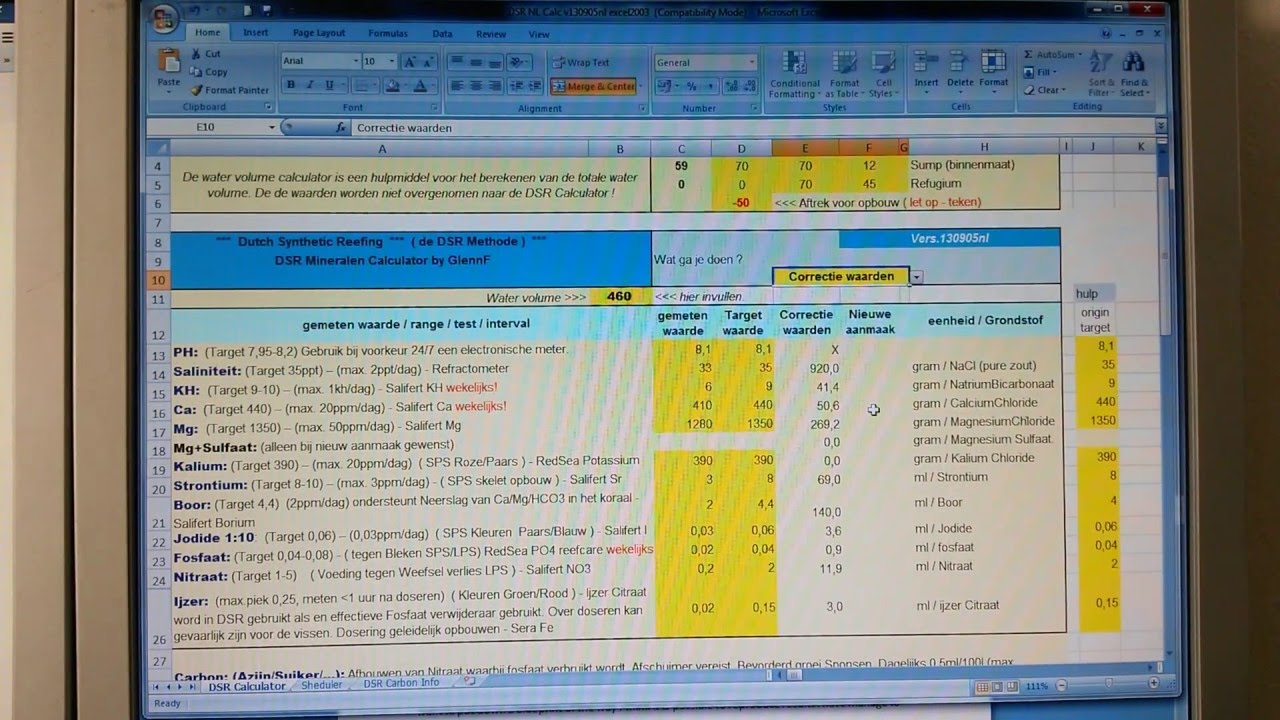Open the Data ribbon tab
The height and width of the screenshot is (720, 1280).
click(x=442, y=33)
